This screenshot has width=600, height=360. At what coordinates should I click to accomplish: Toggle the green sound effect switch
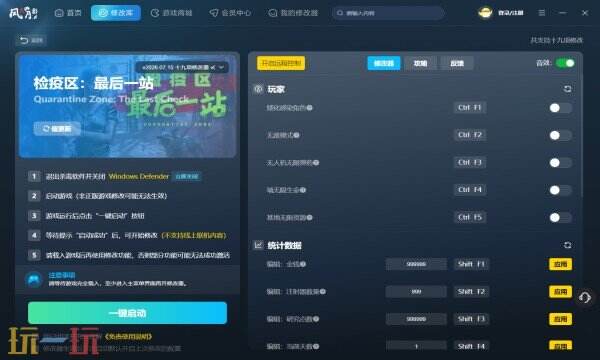click(565, 63)
